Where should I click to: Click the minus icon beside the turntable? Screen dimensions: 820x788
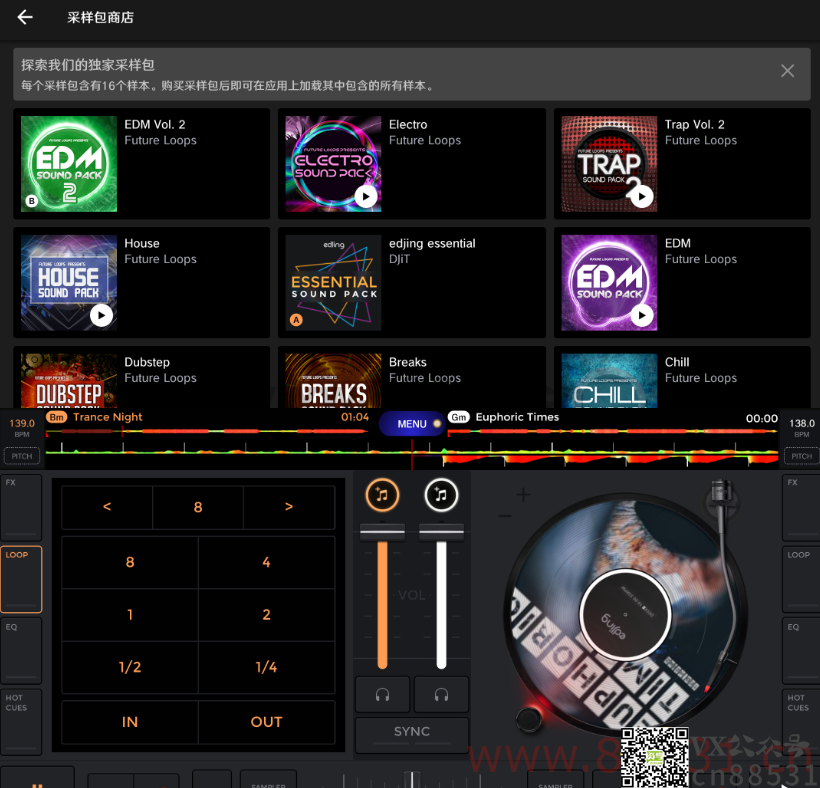(505, 516)
